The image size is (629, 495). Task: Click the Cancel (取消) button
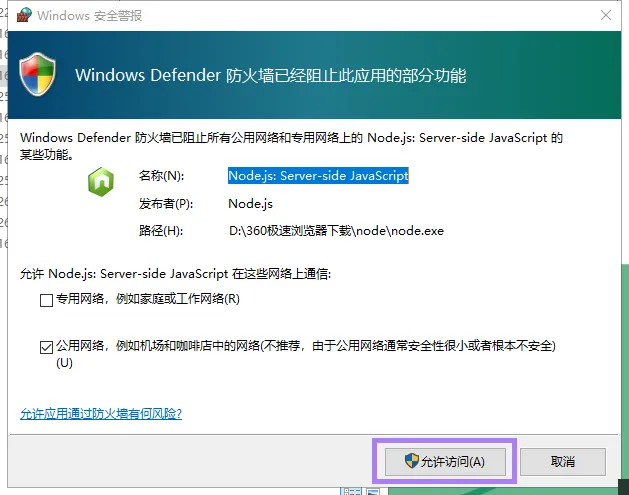pyautogui.click(x=562, y=462)
